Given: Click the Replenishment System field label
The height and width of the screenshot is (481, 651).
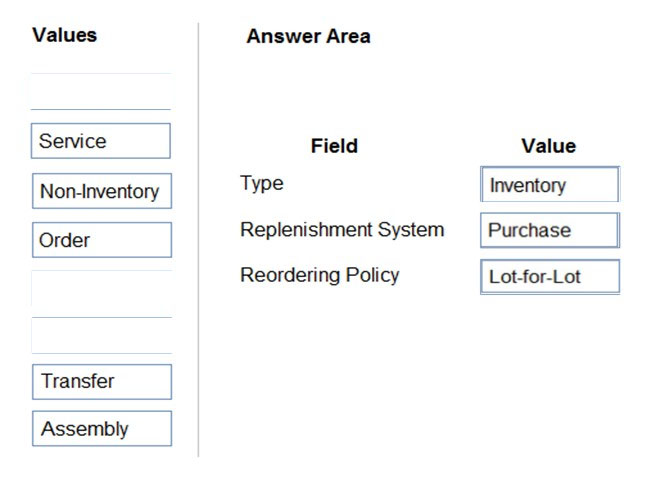Looking at the screenshot, I should 342,229.
